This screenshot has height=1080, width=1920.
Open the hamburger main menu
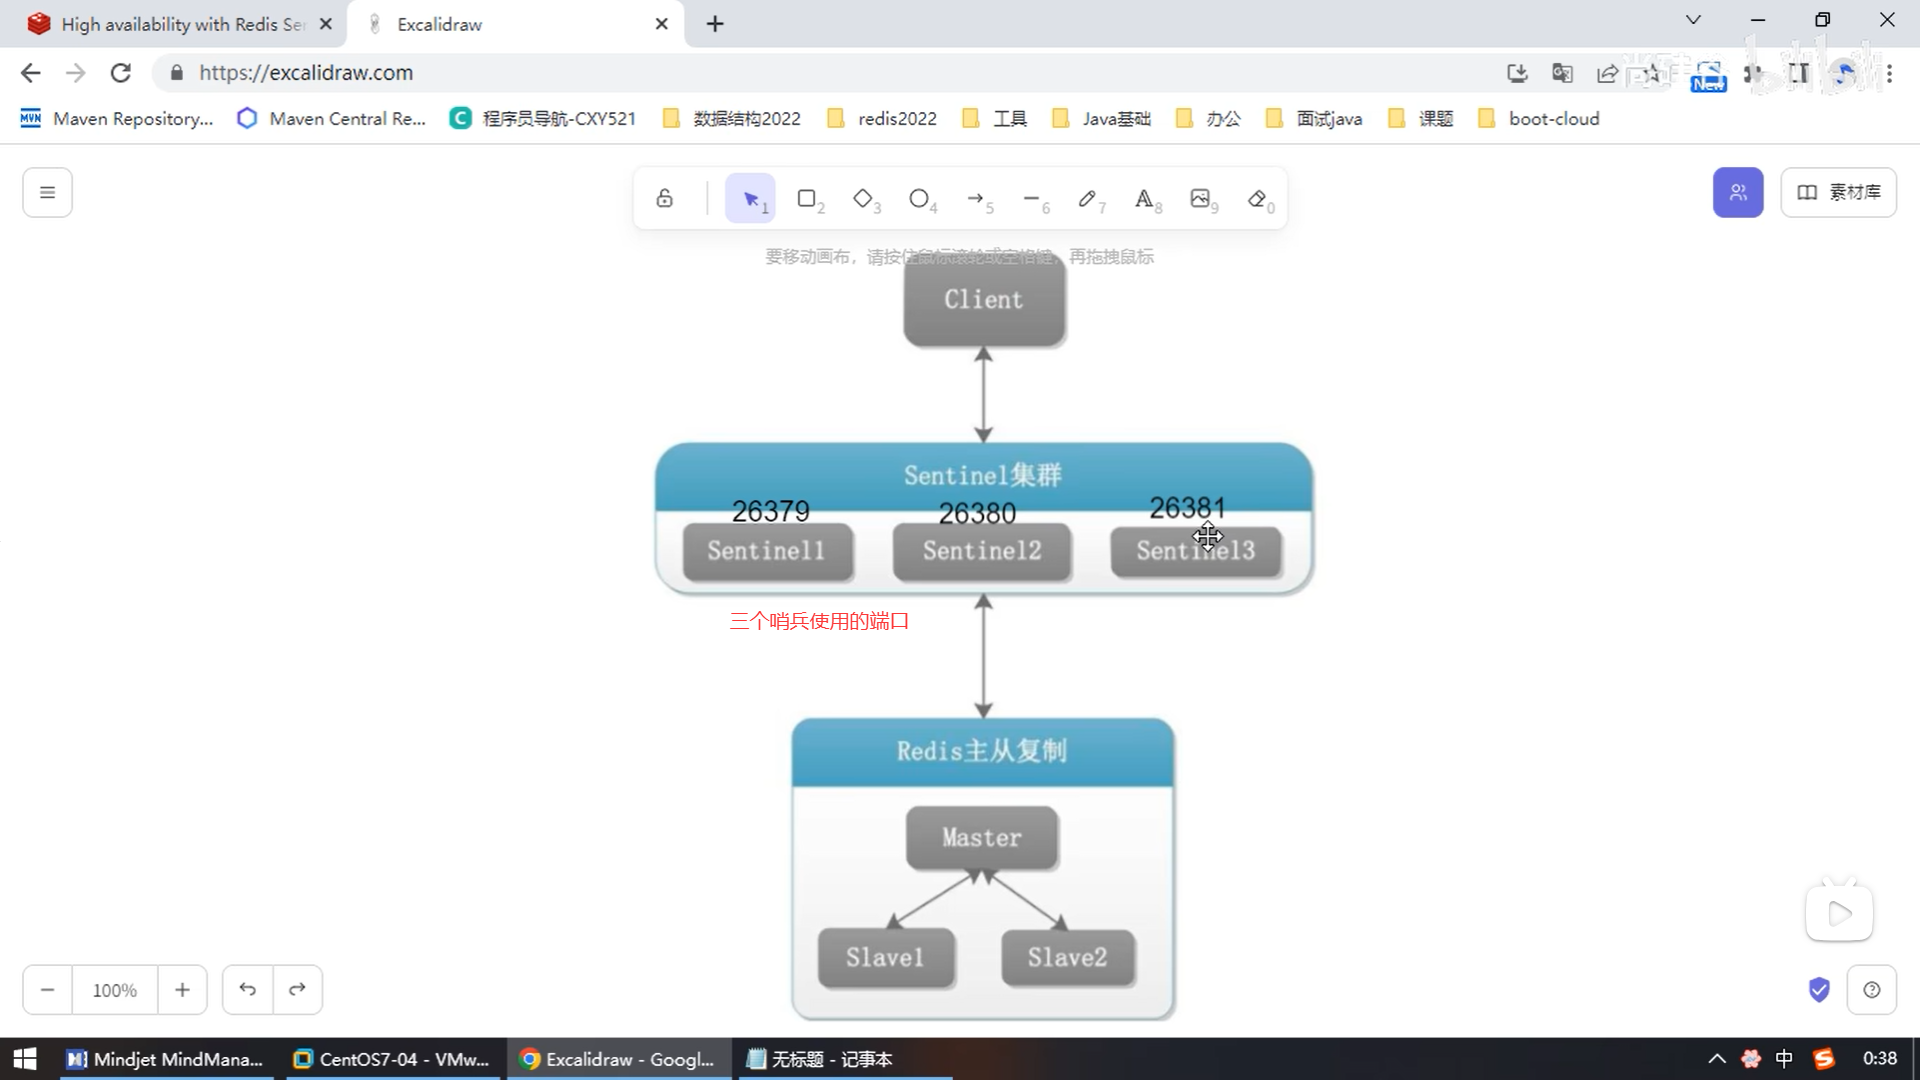pos(47,192)
